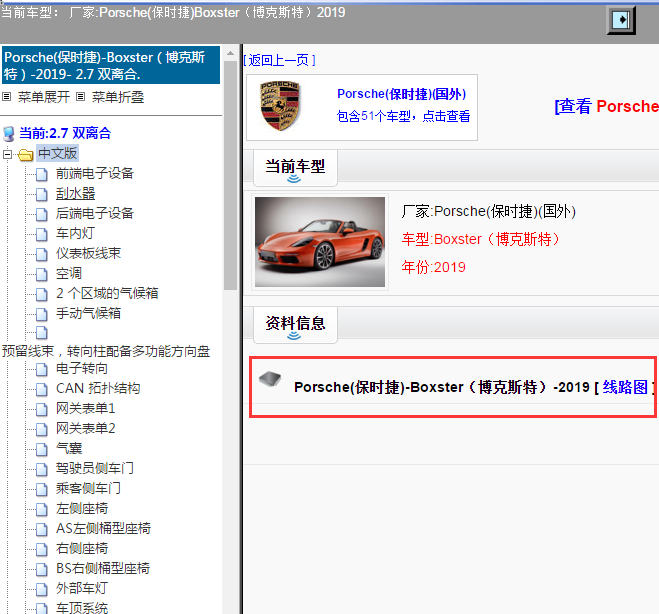This screenshot has width=659, height=614.
Task: Click the page icon next to 网关表单1
Action: point(42,409)
